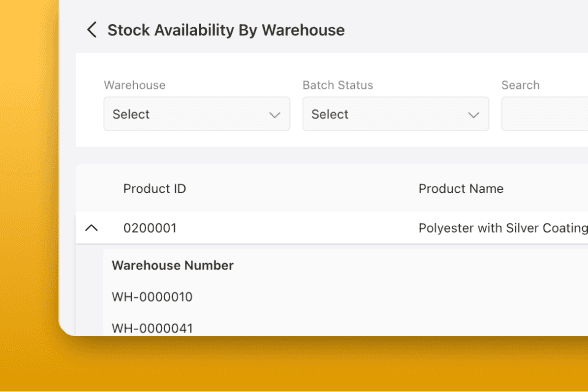The image size is (588, 392).
Task: Select product ID 0200001 cell
Action: tap(150, 228)
